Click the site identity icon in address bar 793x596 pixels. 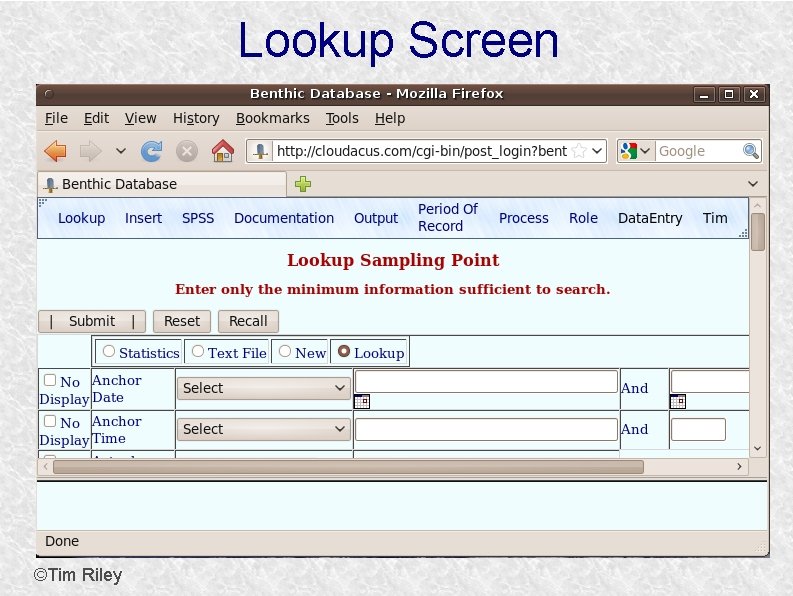260,151
